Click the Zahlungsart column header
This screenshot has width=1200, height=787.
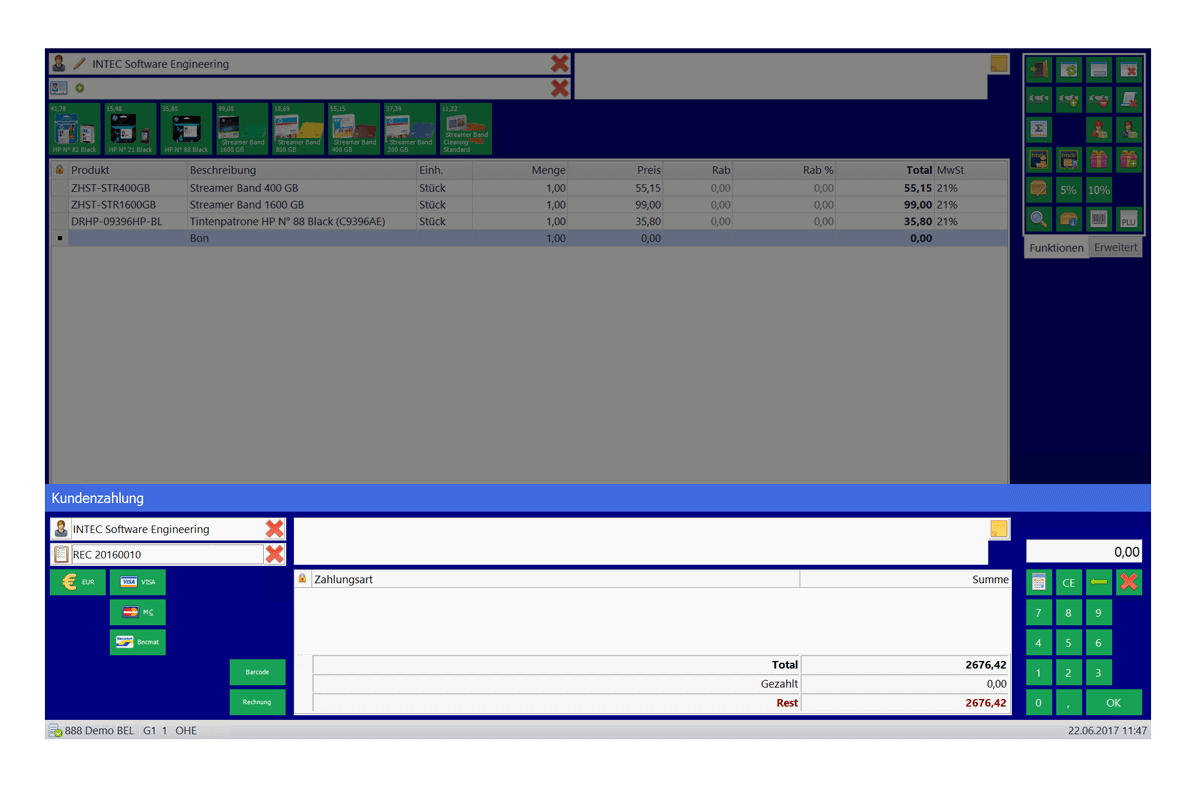(555, 579)
